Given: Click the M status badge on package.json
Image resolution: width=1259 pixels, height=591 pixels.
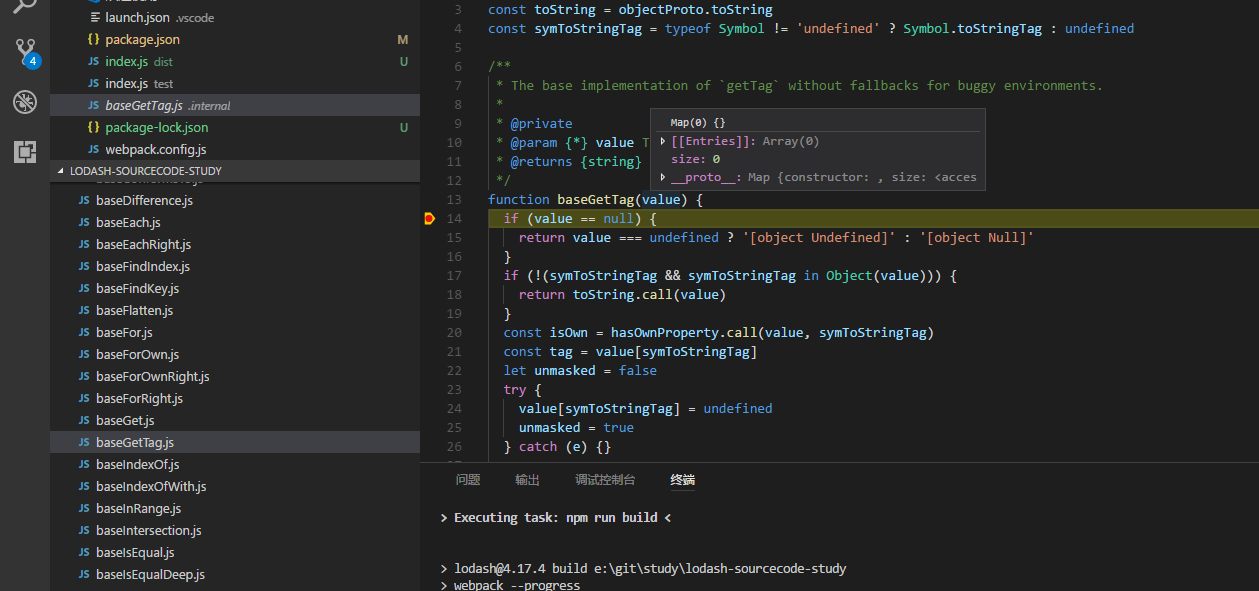Looking at the screenshot, I should tap(403, 39).
